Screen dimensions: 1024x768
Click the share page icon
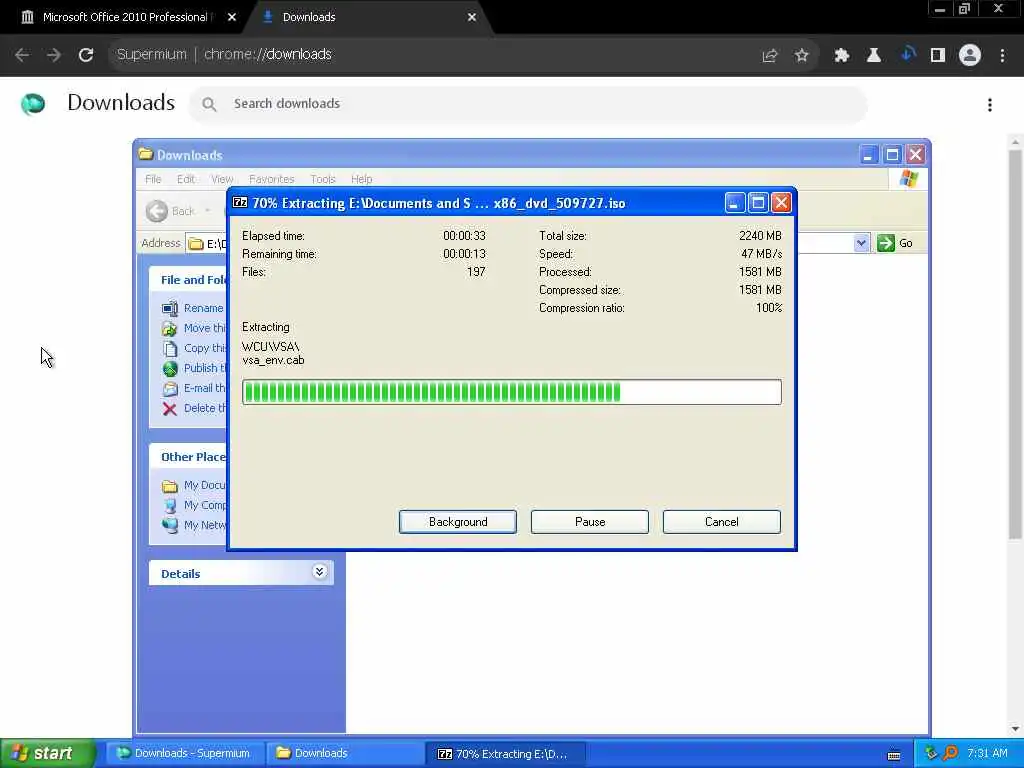(x=770, y=56)
